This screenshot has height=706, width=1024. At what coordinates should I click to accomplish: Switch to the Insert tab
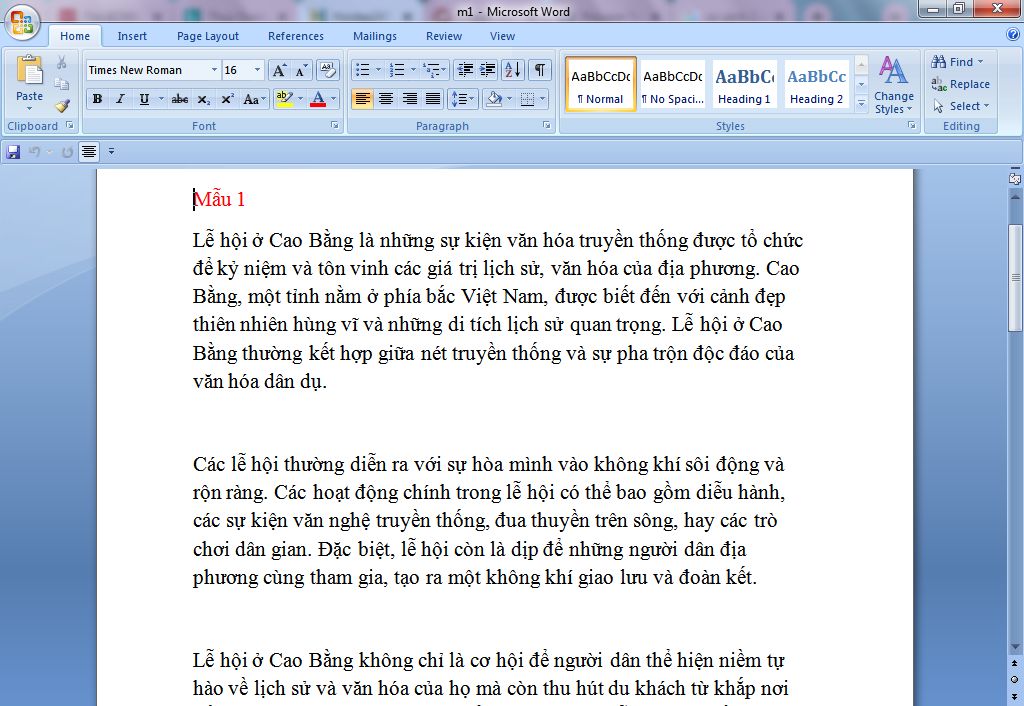pyautogui.click(x=132, y=37)
